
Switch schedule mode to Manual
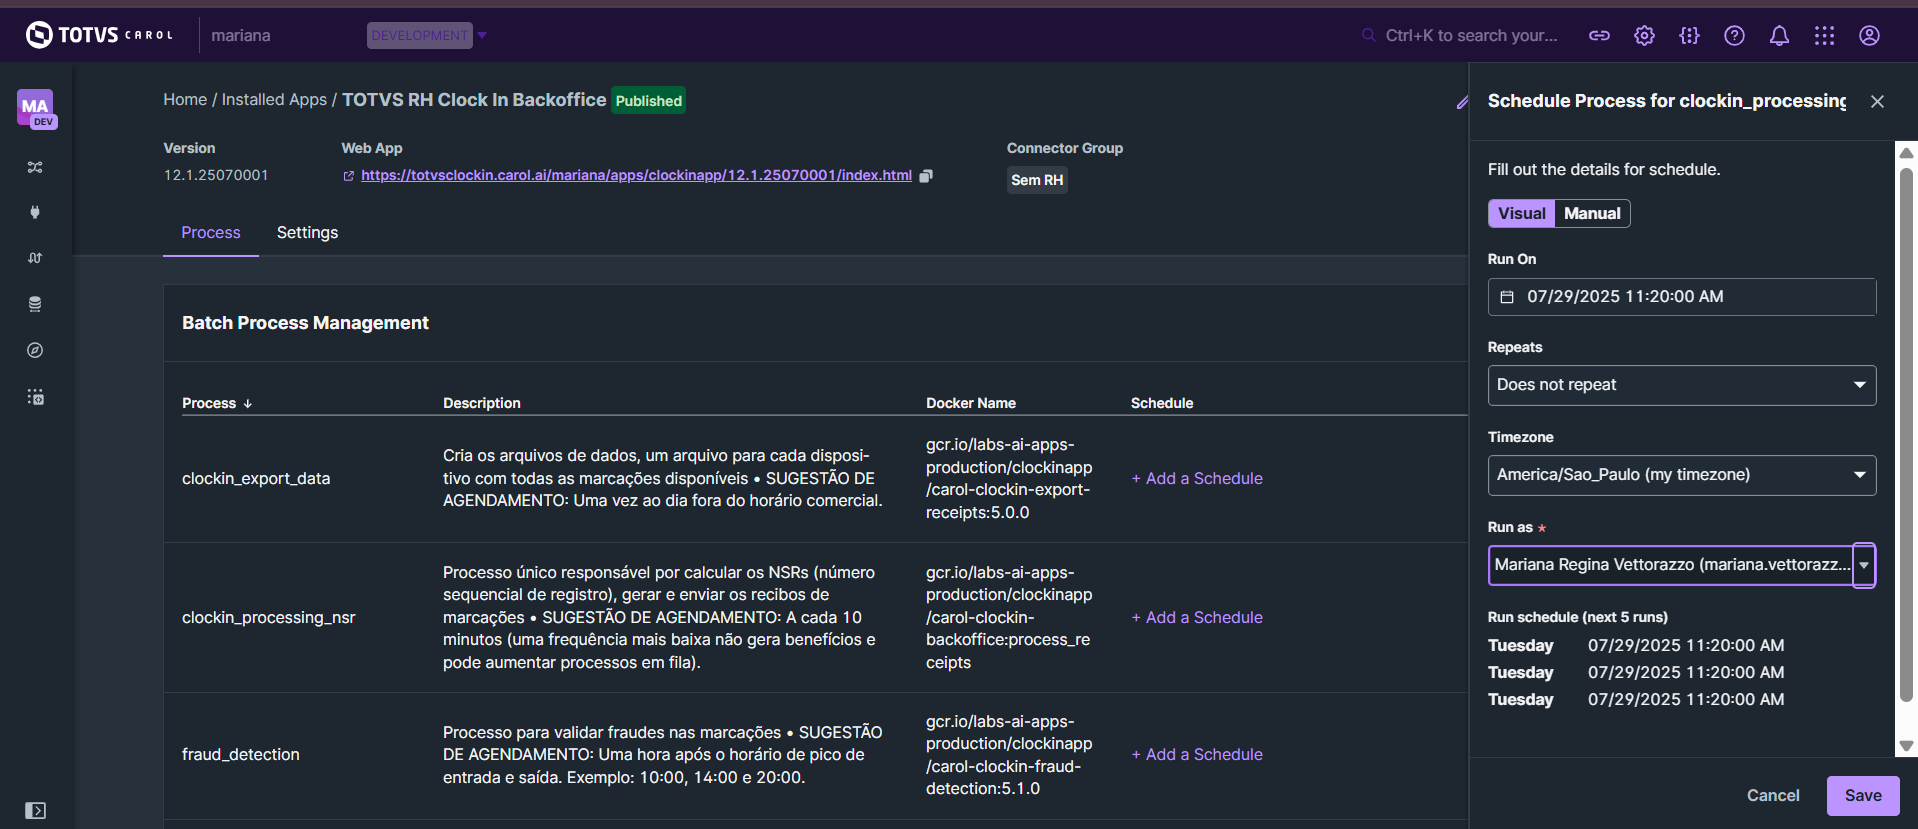[1592, 213]
